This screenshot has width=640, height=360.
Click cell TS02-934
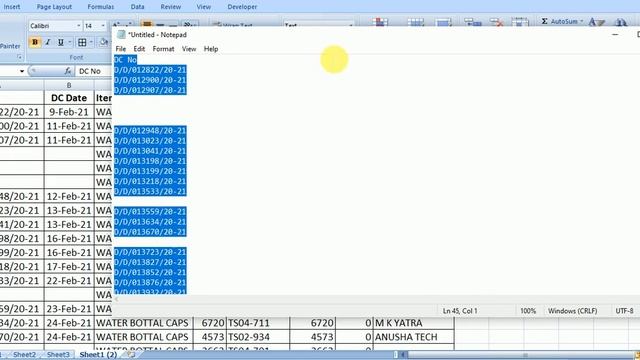pyautogui.click(x=258, y=337)
